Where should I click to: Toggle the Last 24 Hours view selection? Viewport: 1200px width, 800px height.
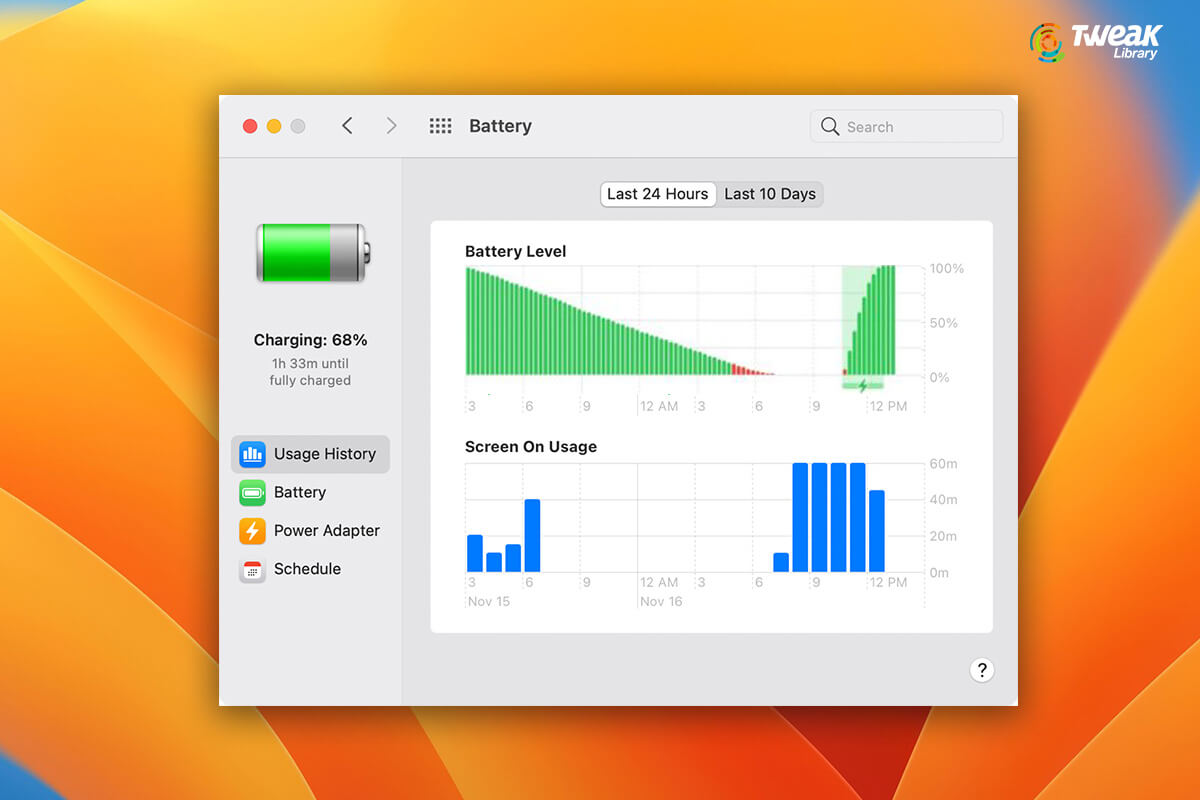click(x=657, y=194)
